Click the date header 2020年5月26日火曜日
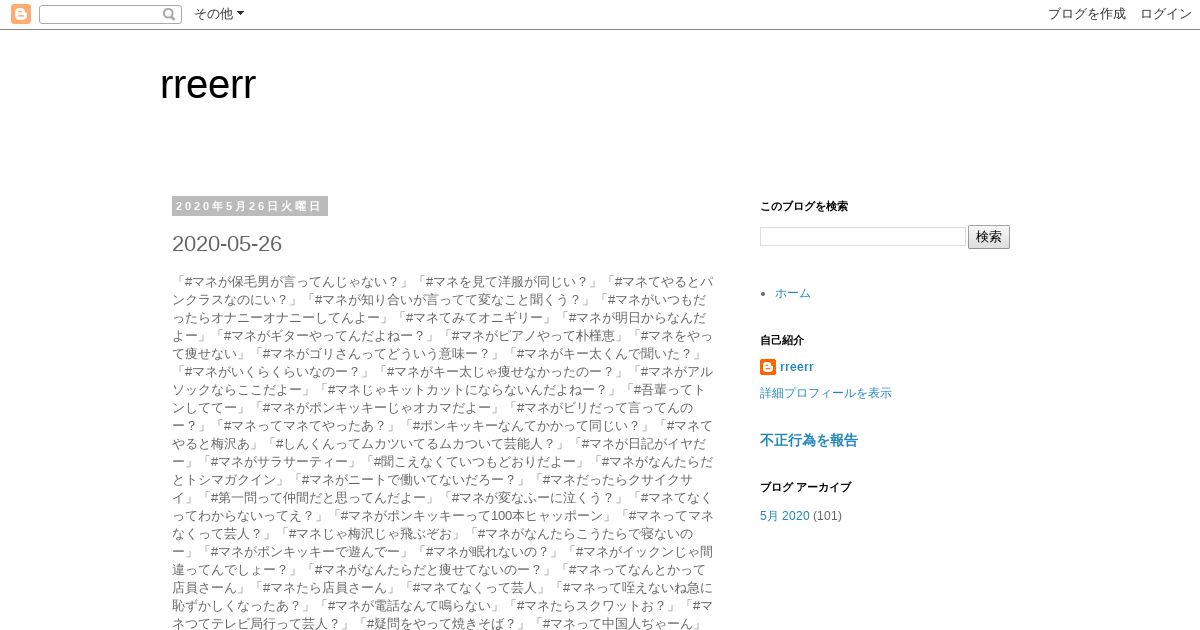Screen dimensions: 1200x630 [250, 206]
